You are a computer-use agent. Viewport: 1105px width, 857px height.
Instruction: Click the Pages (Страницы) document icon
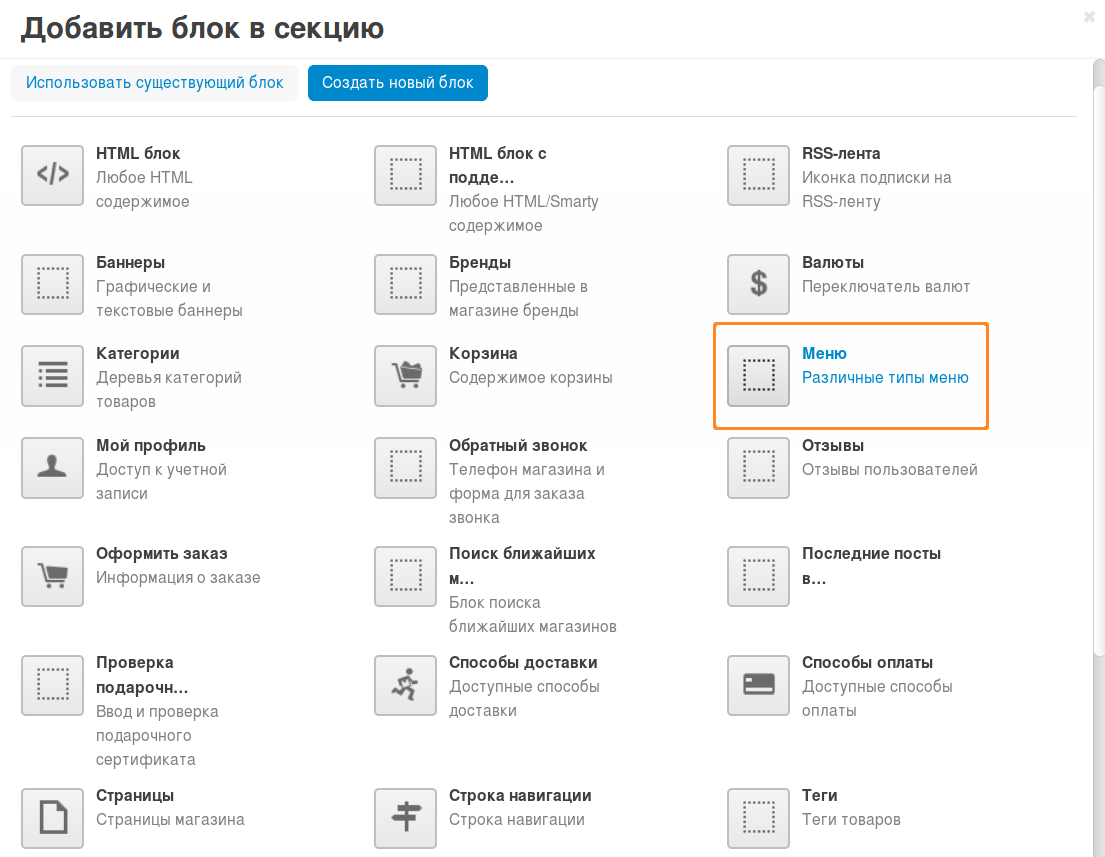pos(52,818)
